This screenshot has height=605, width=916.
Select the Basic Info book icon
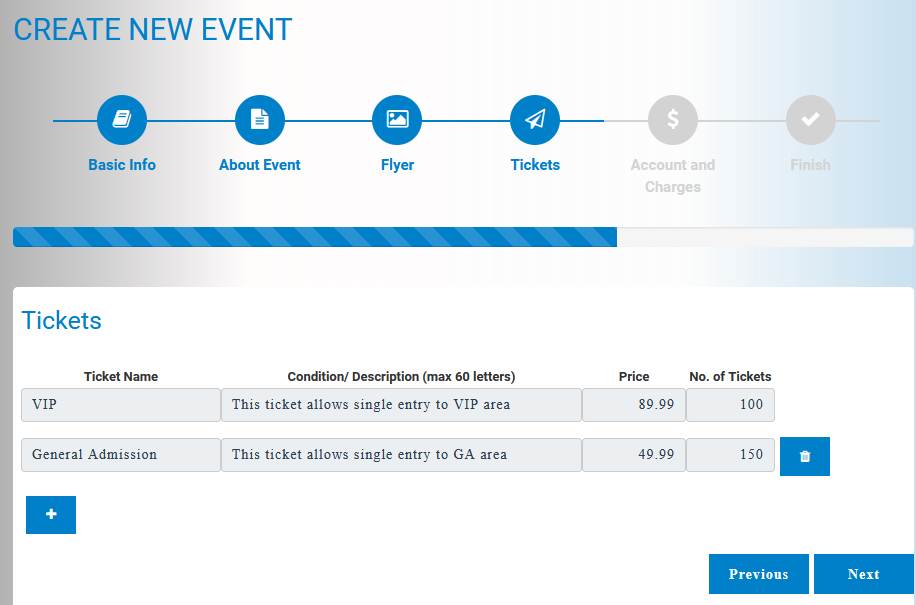tap(121, 119)
